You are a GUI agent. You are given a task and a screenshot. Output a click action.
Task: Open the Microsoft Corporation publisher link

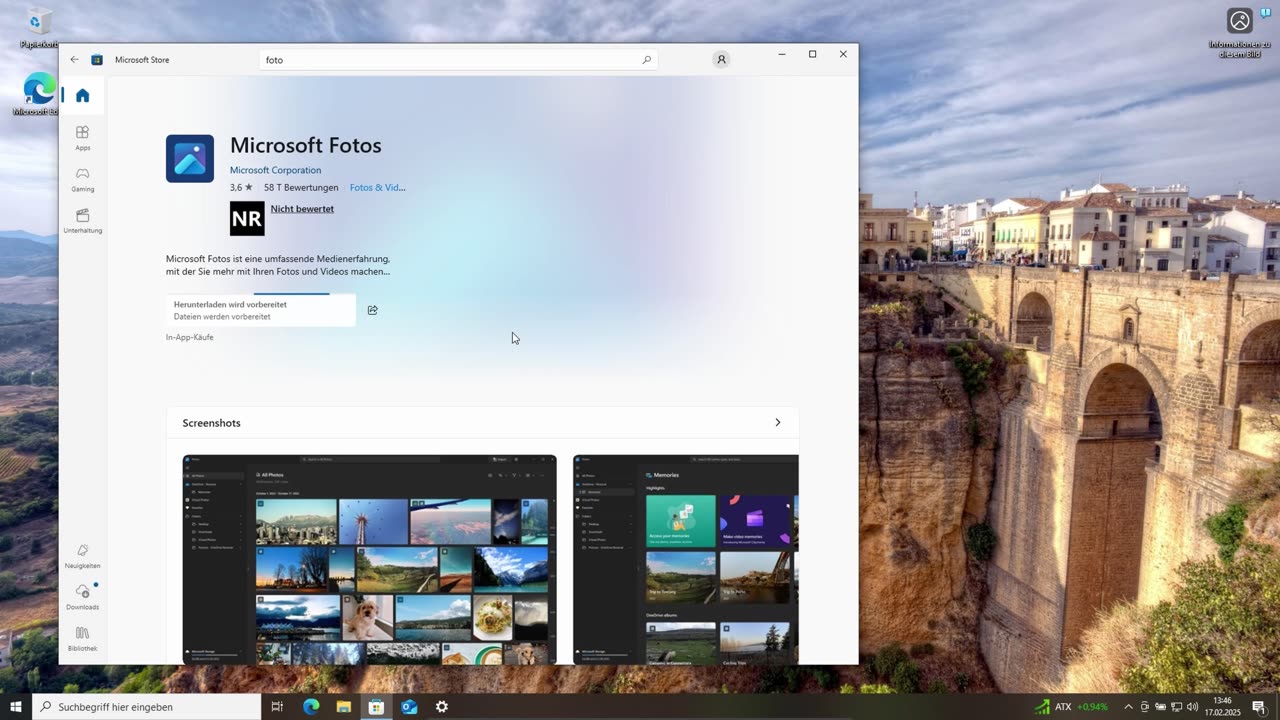tap(275, 170)
